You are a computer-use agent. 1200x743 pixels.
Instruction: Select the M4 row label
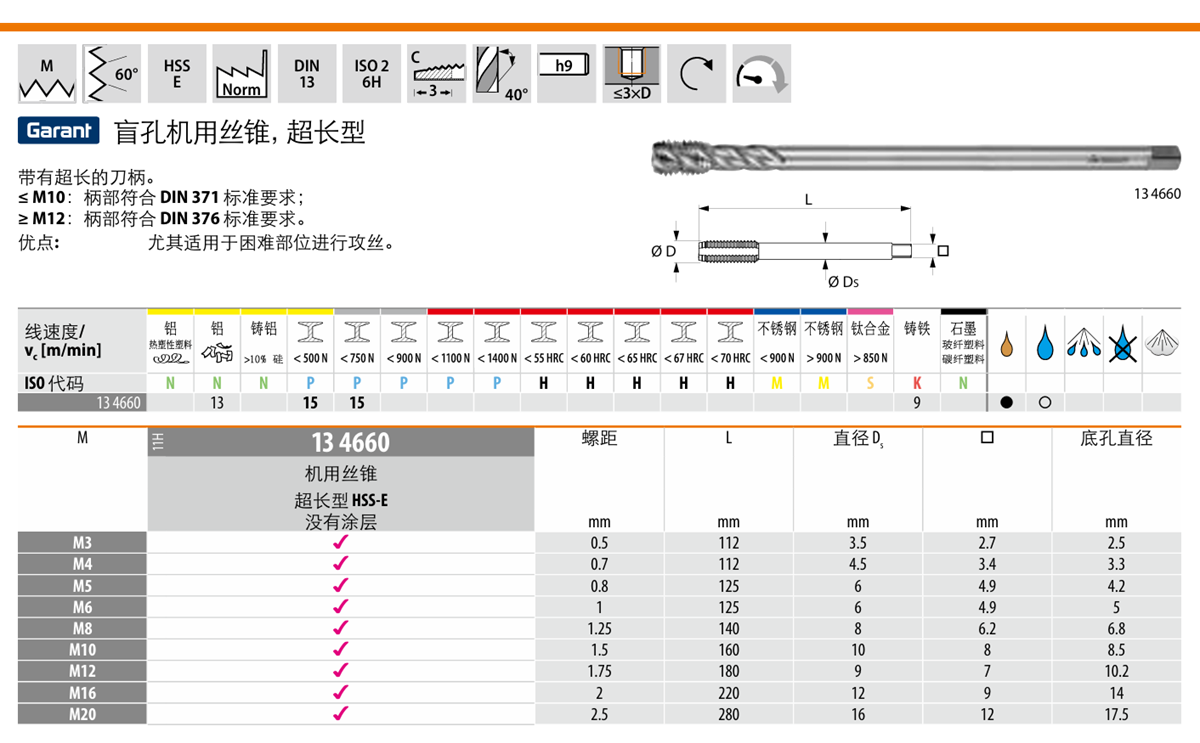(82, 565)
